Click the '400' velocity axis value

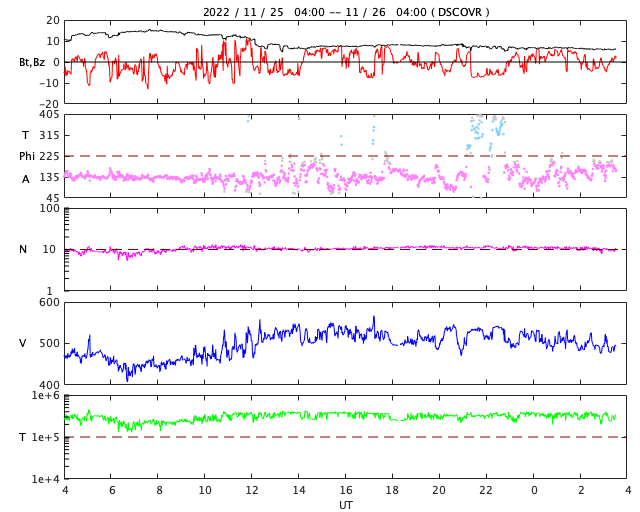pos(49,385)
